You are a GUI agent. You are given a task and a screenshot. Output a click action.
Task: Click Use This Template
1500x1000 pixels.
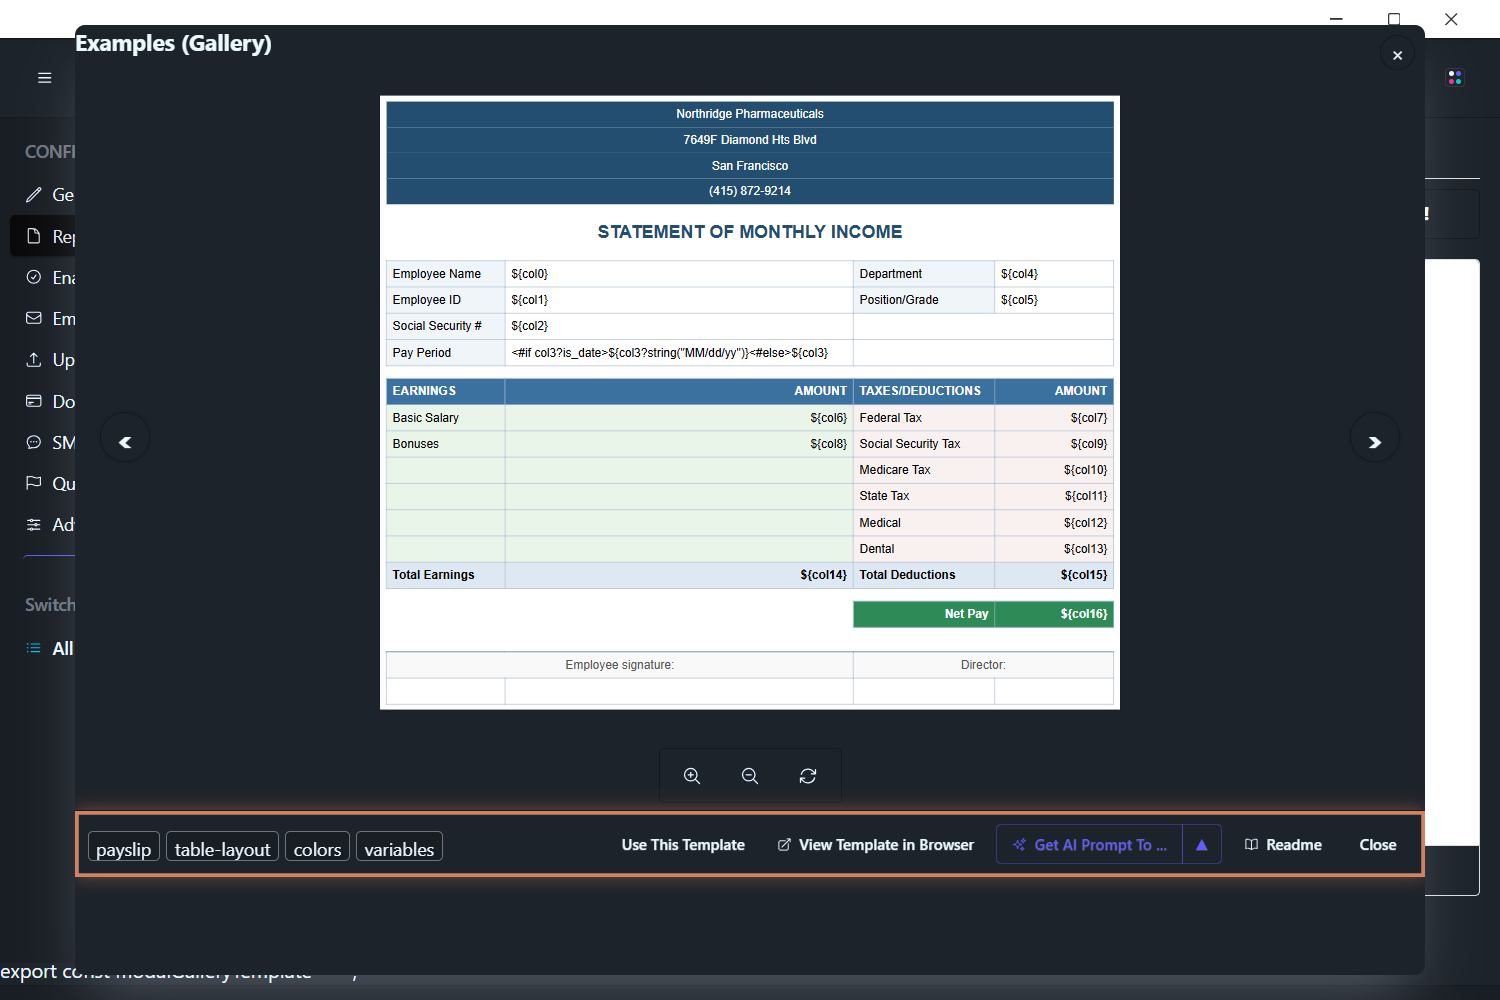pyautogui.click(x=683, y=845)
